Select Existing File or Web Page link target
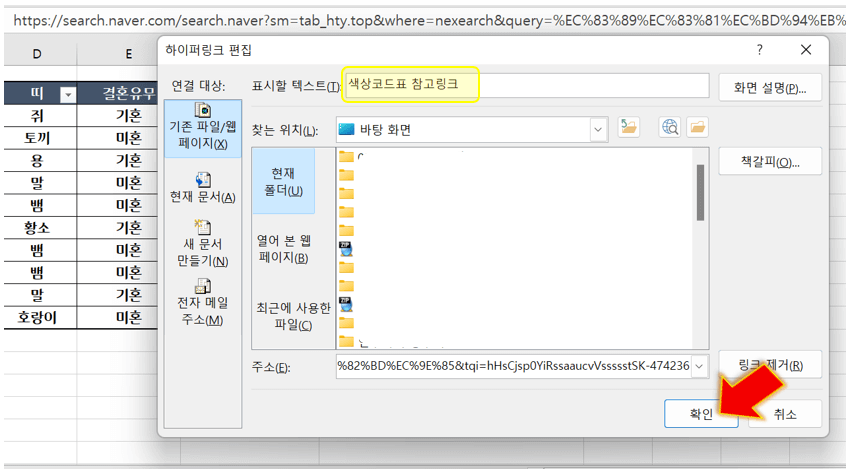 click(x=203, y=129)
